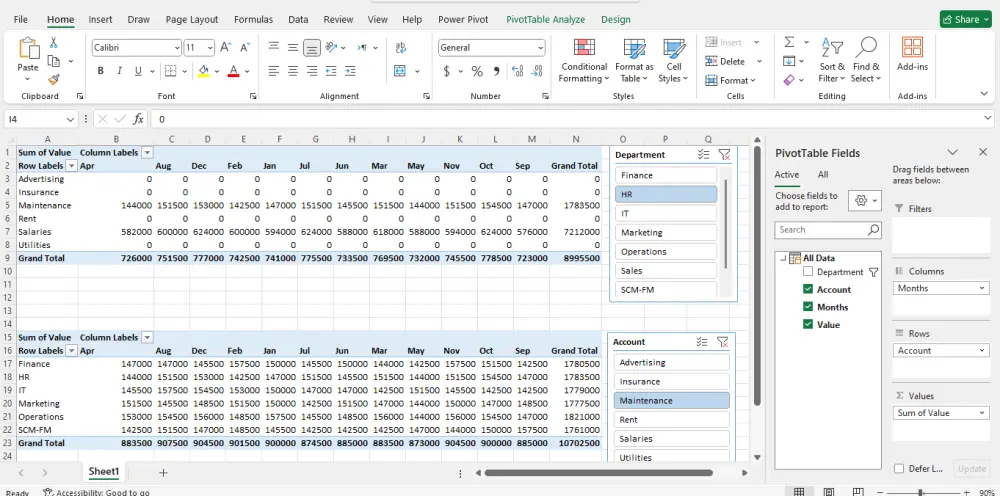
Task: Click the Cut scissors icon
Action: [x=54, y=43]
